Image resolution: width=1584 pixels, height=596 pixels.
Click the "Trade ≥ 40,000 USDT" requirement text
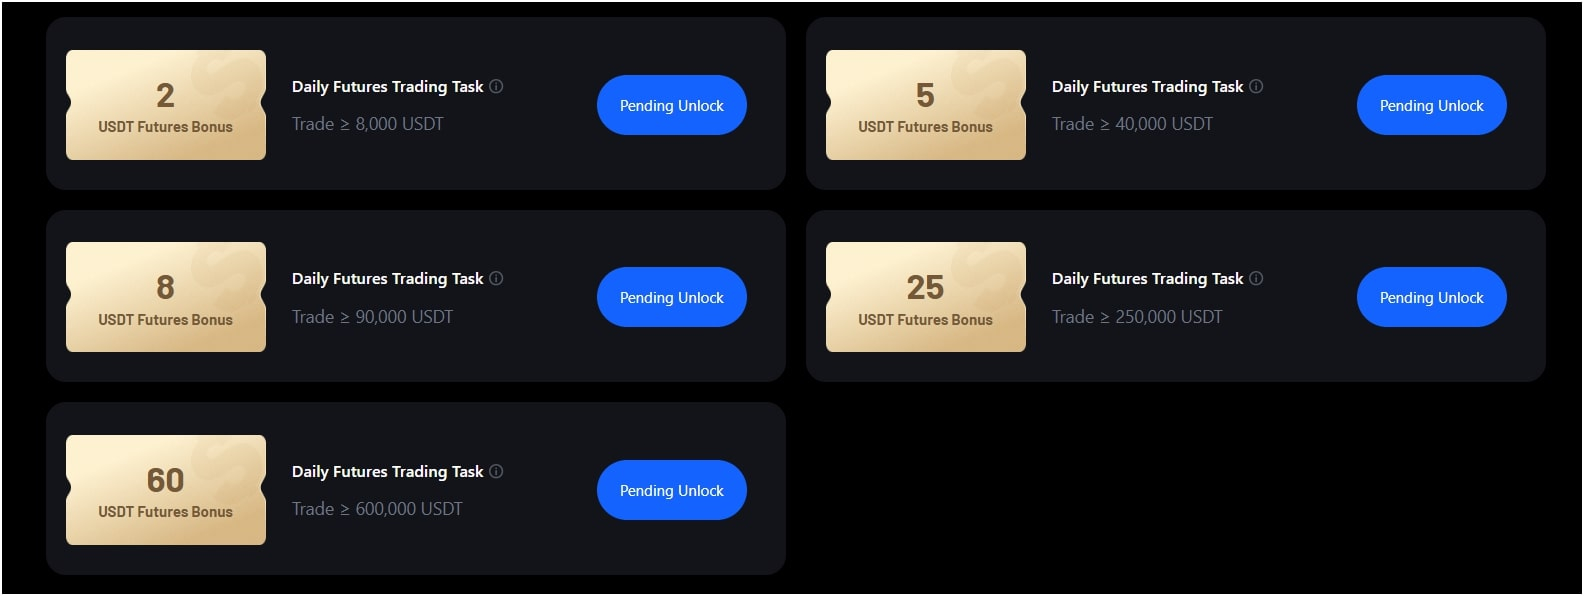(1132, 124)
